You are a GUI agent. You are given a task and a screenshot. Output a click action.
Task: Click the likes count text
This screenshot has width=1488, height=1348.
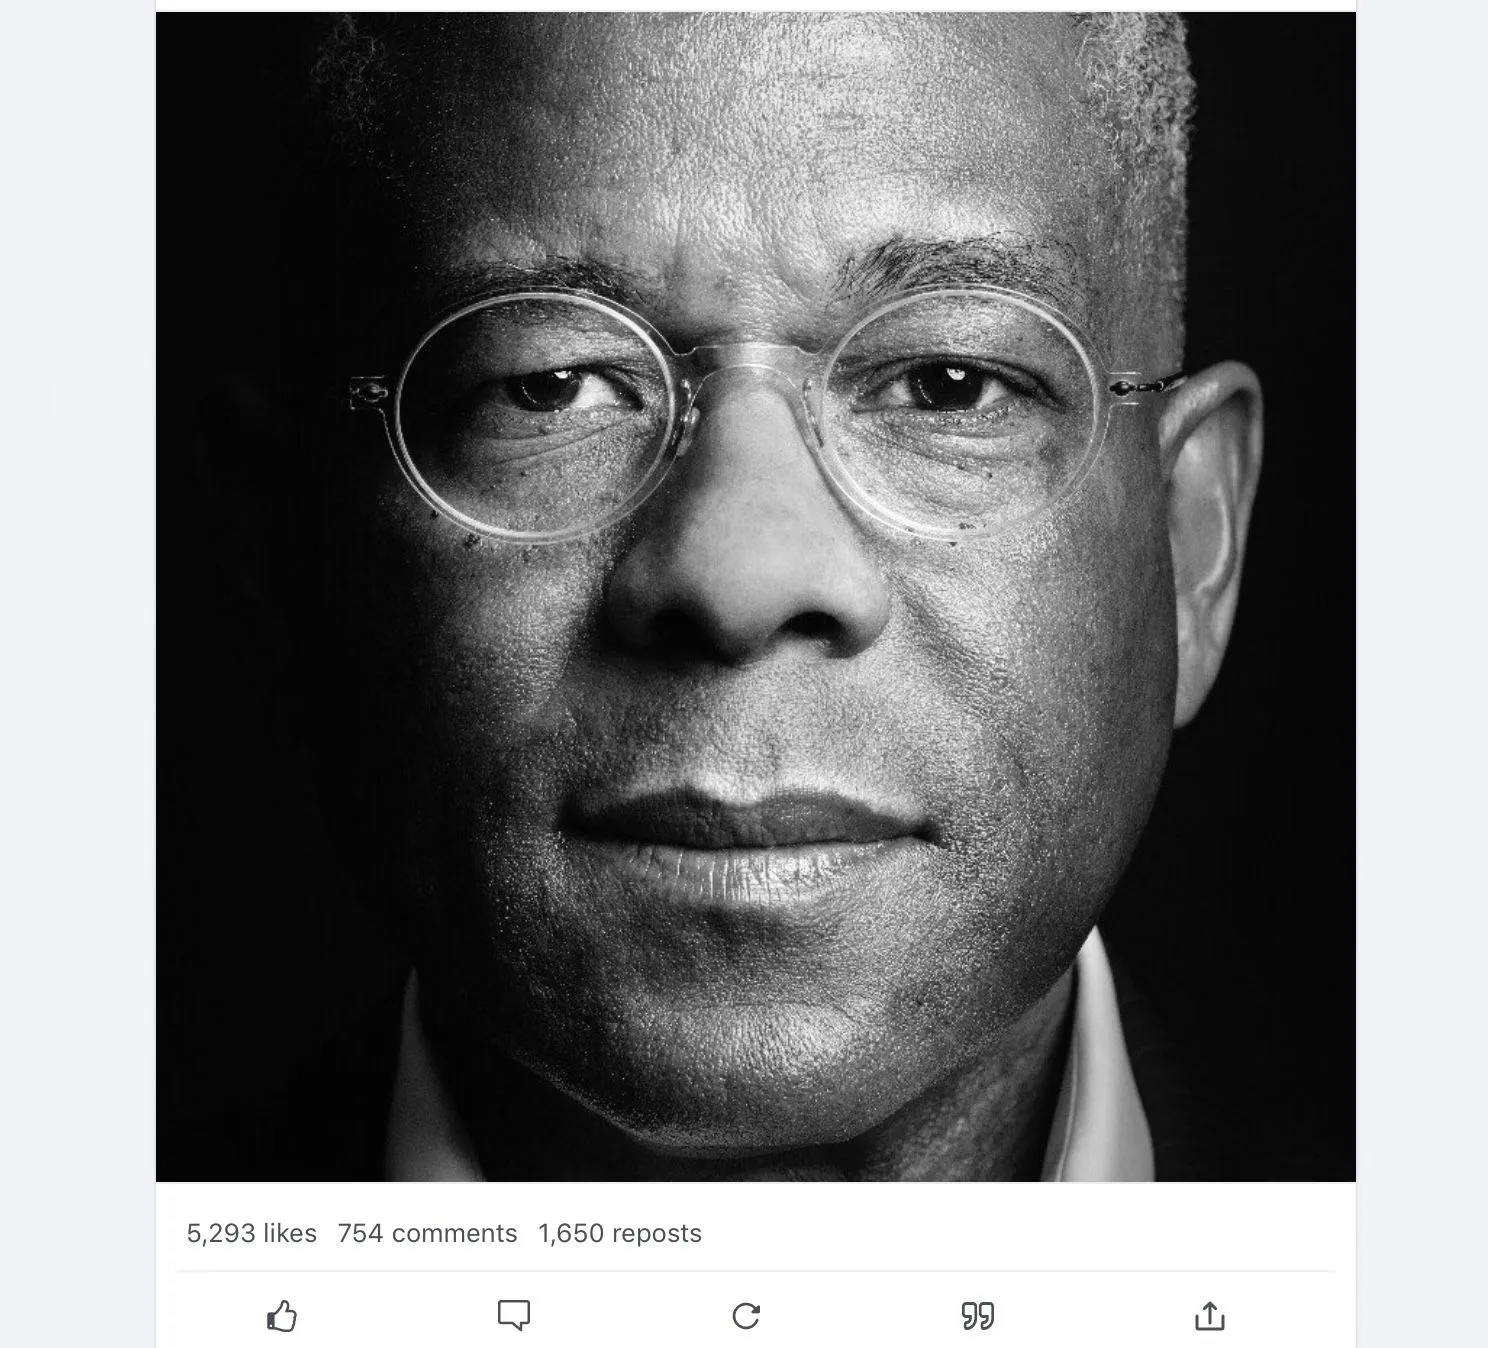(251, 1233)
